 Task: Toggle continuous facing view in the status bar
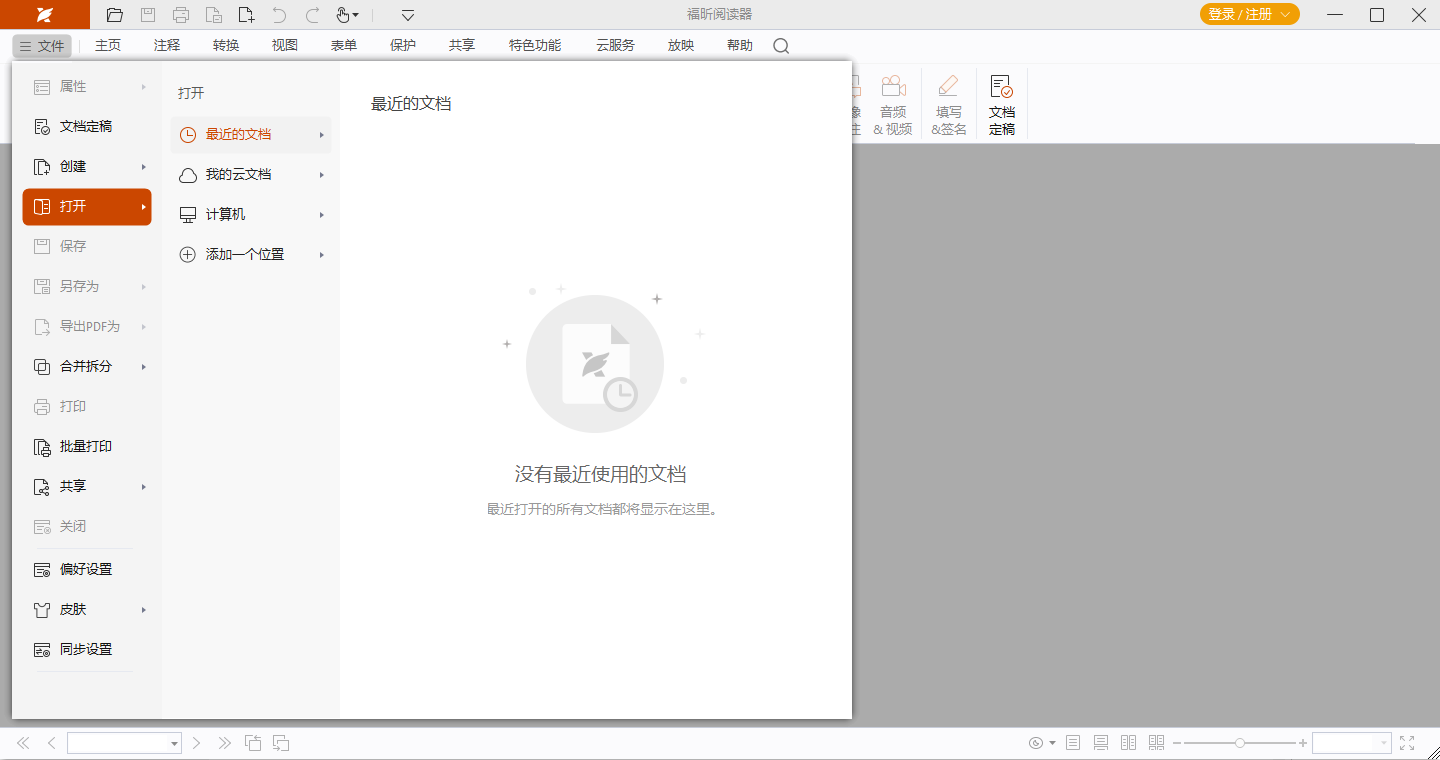pos(1157,743)
